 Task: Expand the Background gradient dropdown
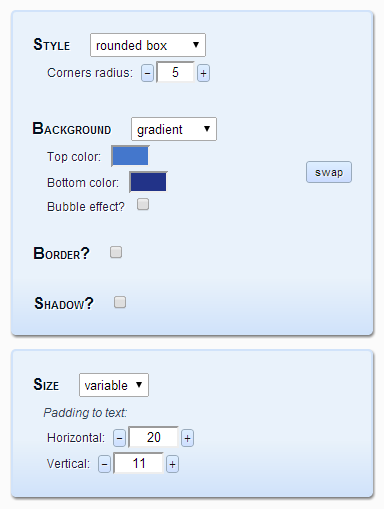[x=174, y=129]
